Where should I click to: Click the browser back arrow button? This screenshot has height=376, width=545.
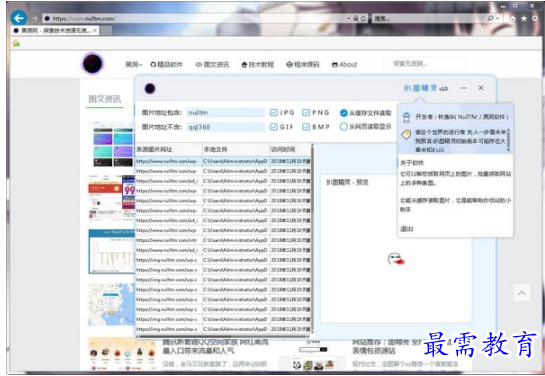(18, 18)
